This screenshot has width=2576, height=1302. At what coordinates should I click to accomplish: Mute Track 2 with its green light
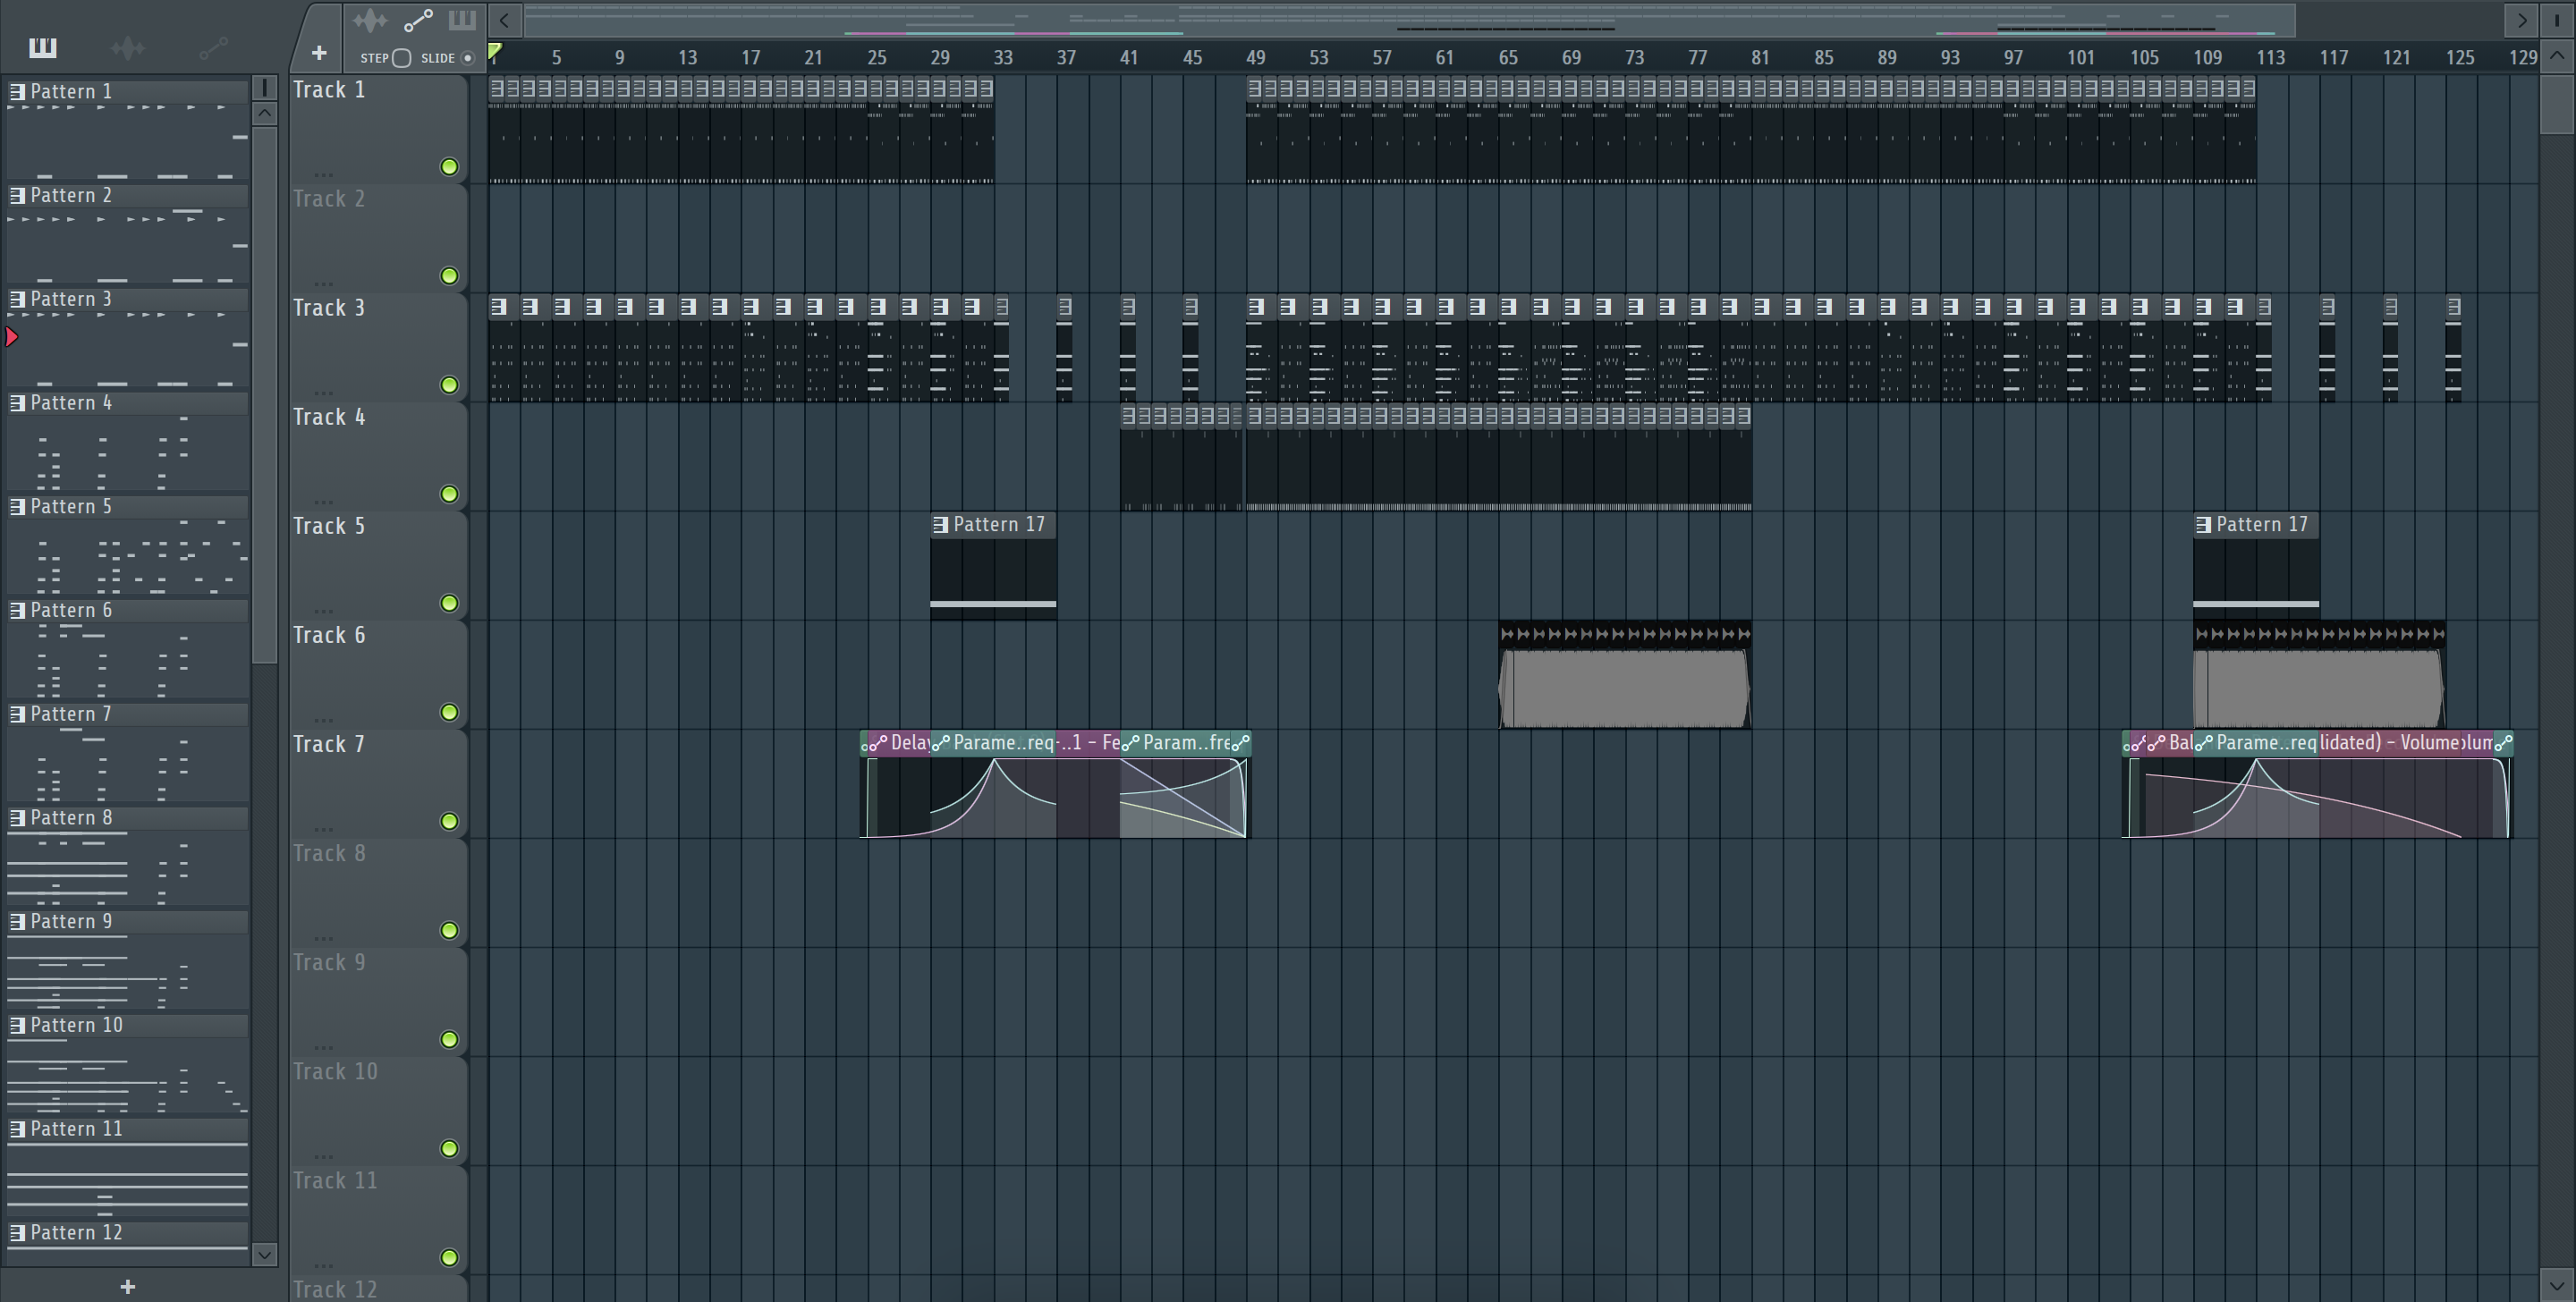[x=449, y=276]
